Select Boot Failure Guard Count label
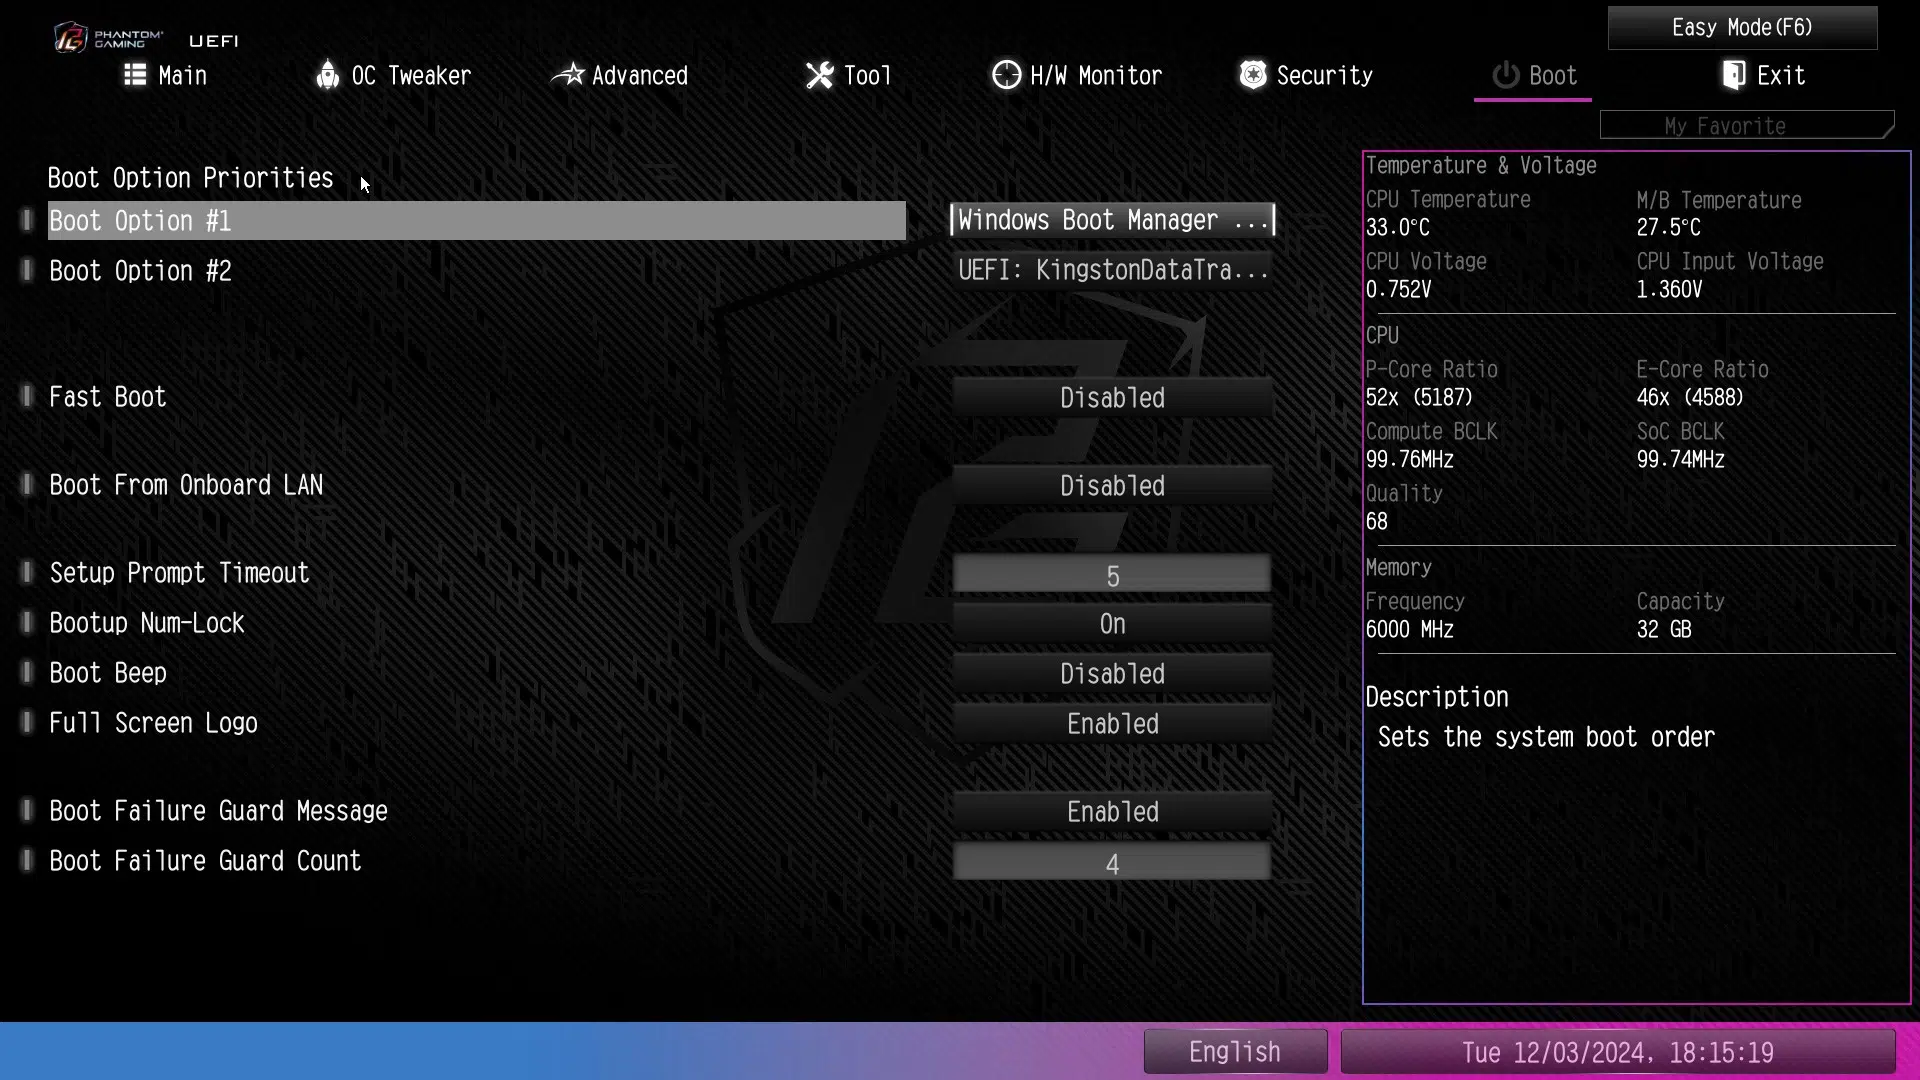The image size is (1920, 1080). [205, 861]
